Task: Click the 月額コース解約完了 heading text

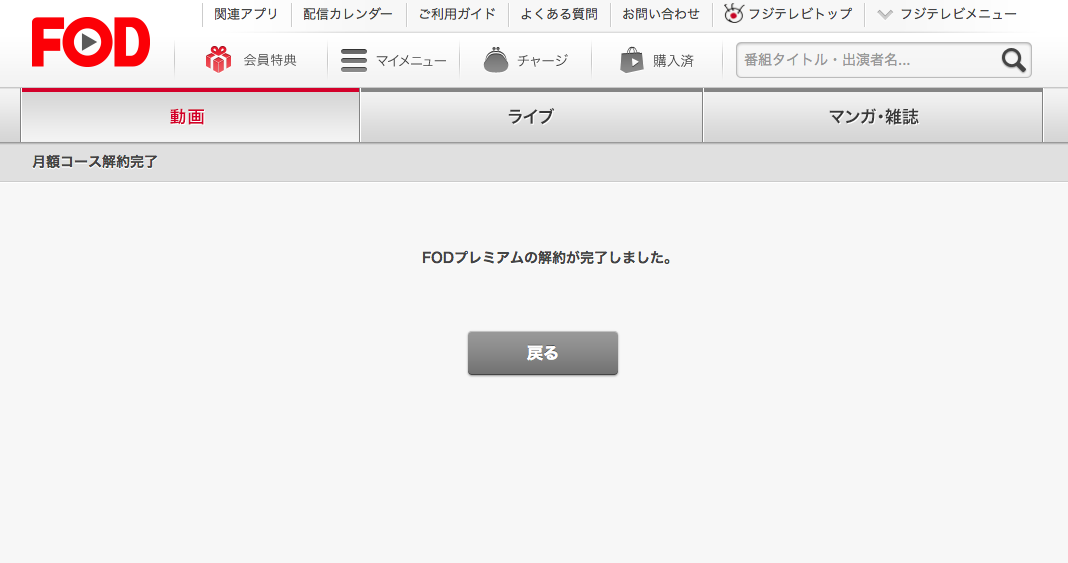Action: [x=95, y=161]
